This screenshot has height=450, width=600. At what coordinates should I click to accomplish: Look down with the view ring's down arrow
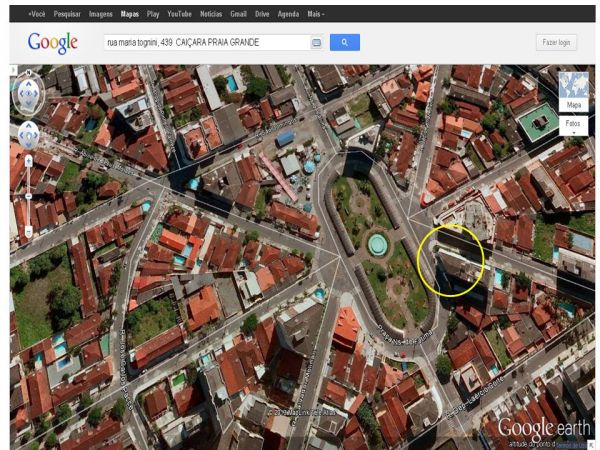[x=29, y=103]
